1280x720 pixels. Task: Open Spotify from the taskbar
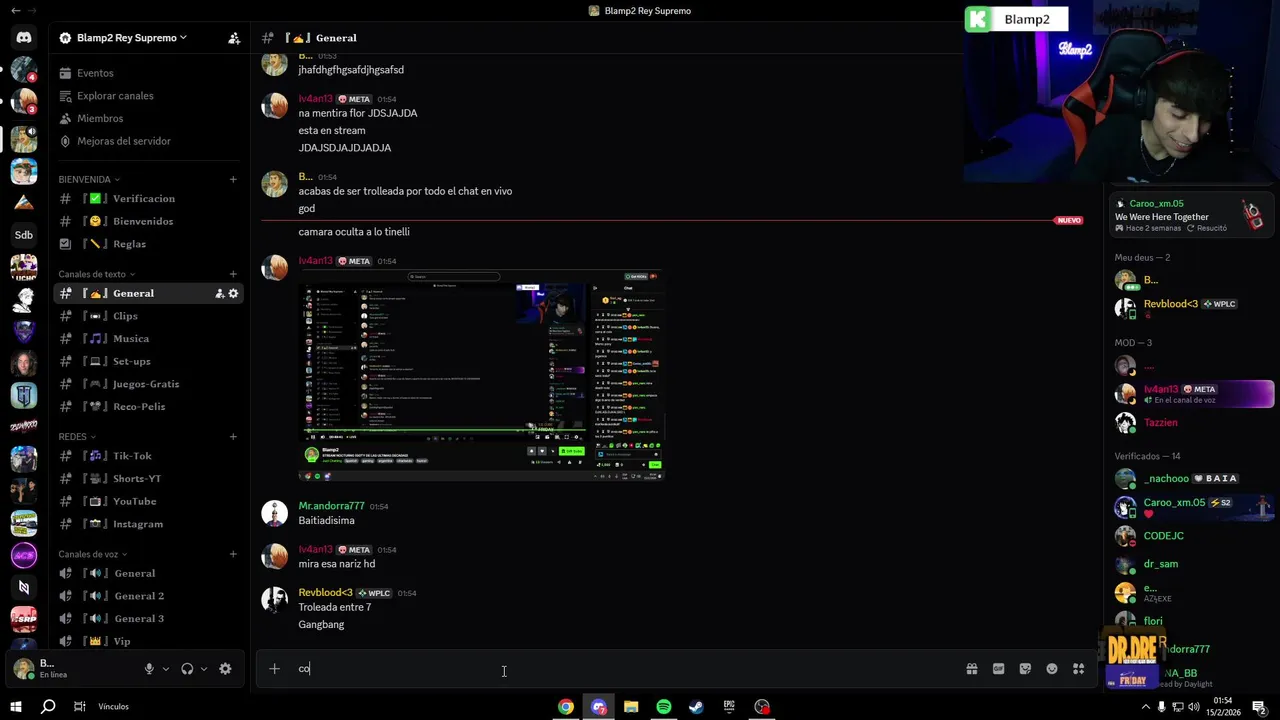tap(664, 707)
